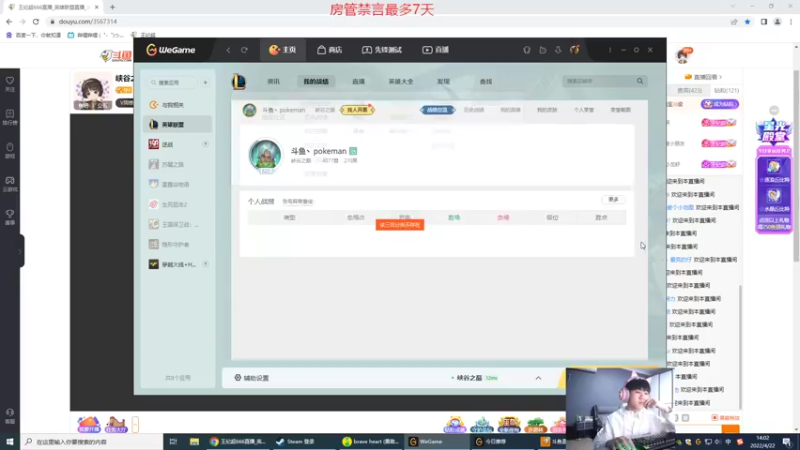The width and height of the screenshot is (800, 450).
Task: Select the third greyed-out game in sidebar
Action: point(178,164)
